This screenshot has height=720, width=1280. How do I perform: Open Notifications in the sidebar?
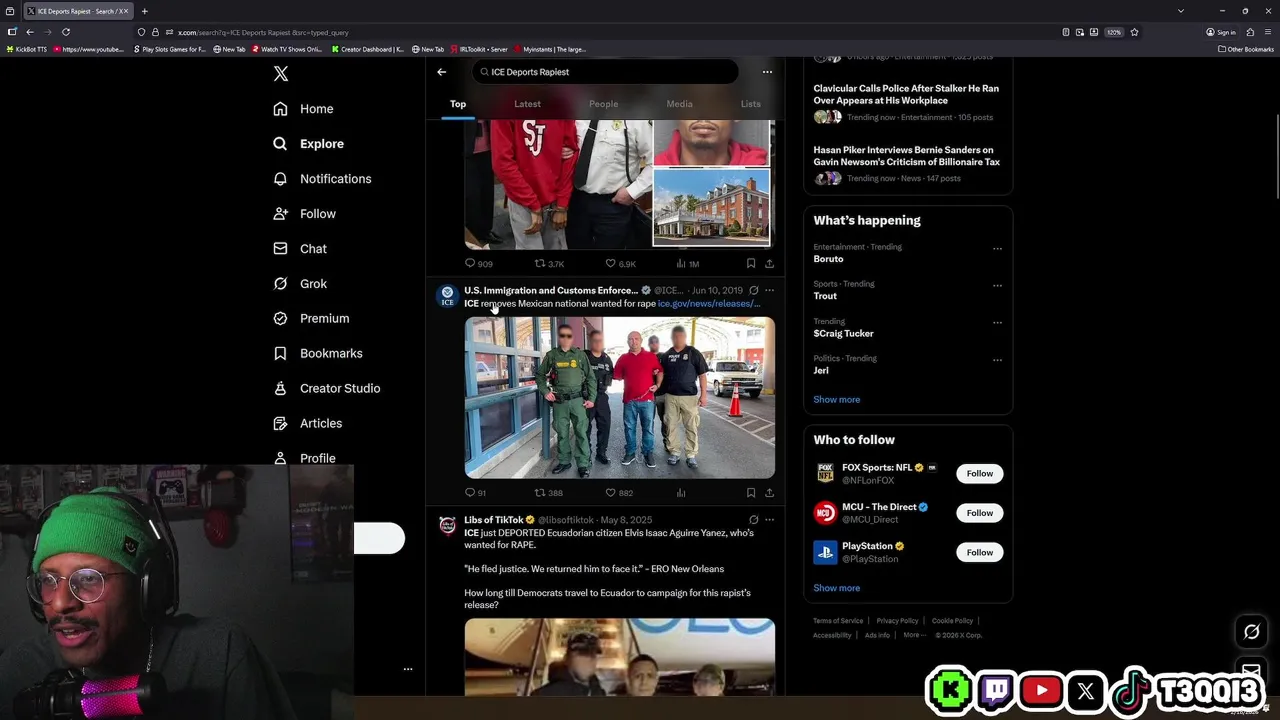click(322, 179)
